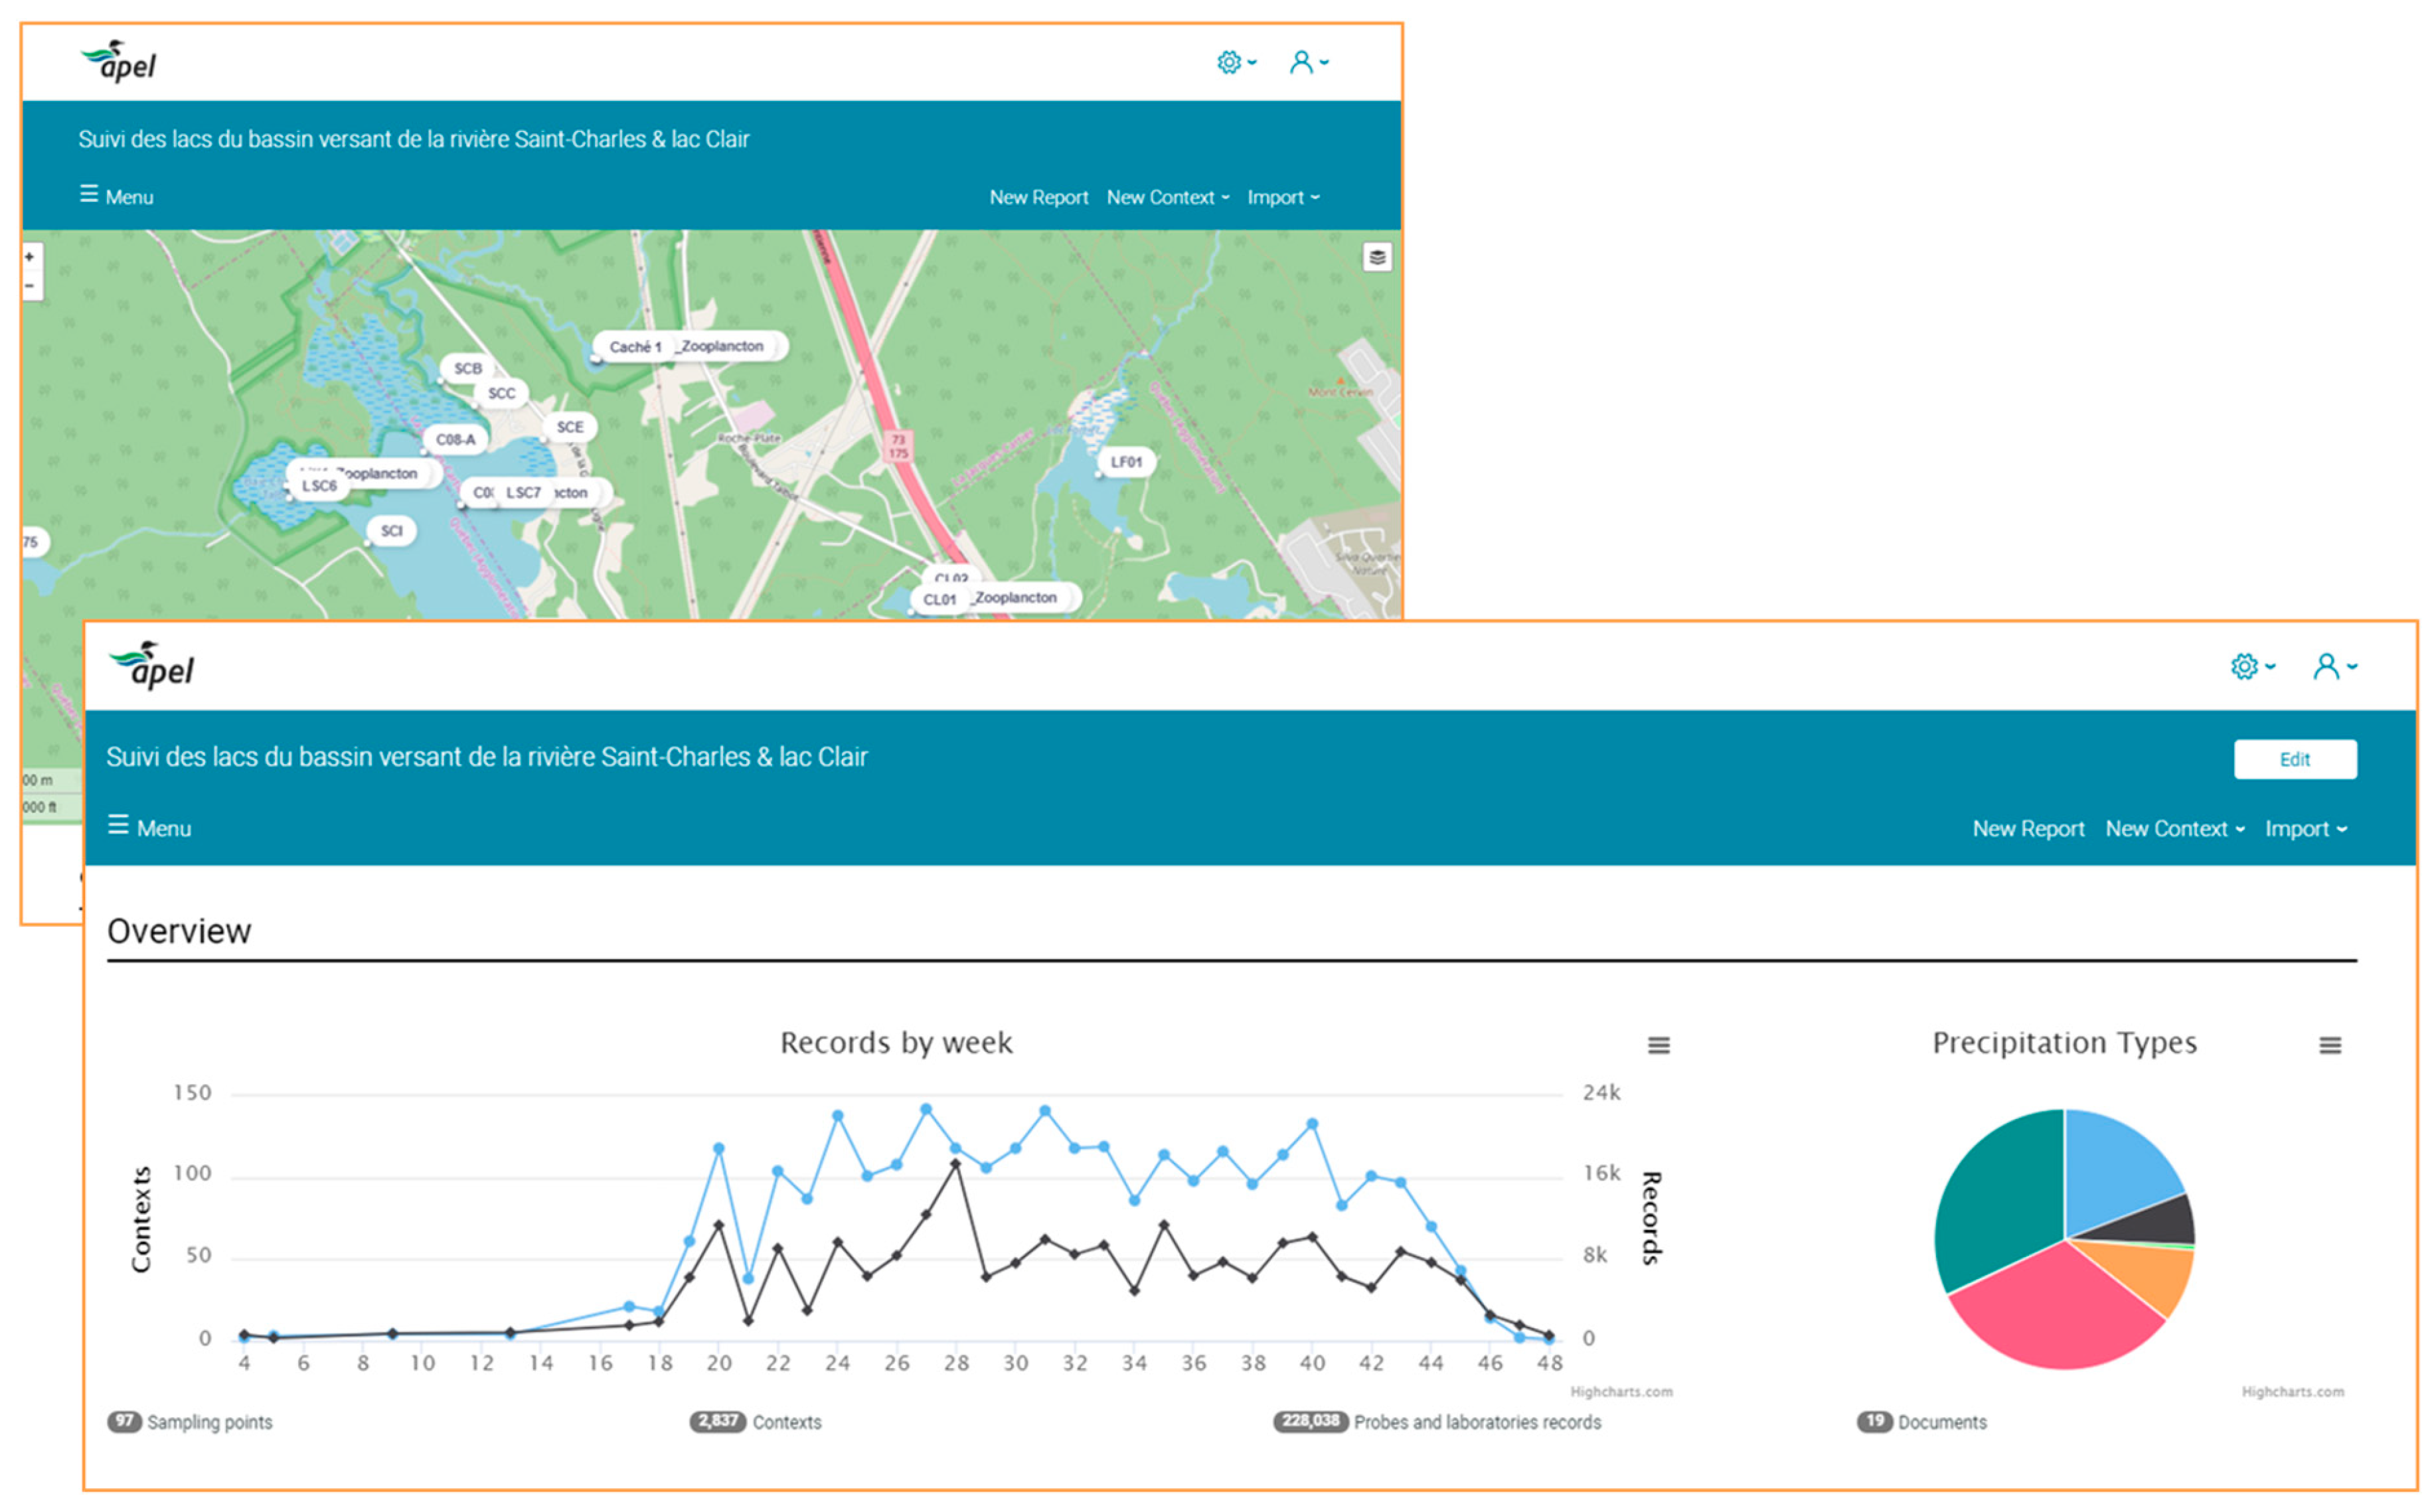2436x1512 pixels.
Task: Click the map layers icon
Action: pyautogui.click(x=1377, y=258)
